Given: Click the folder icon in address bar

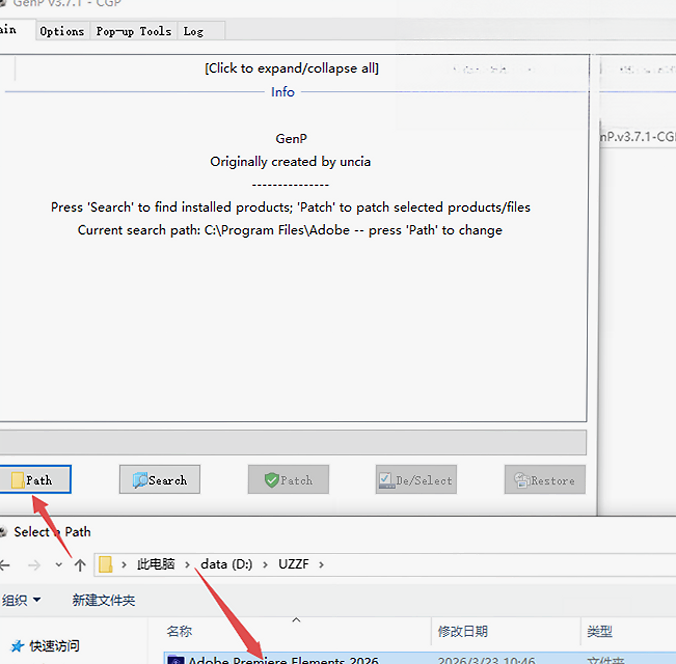Looking at the screenshot, I should 106,564.
